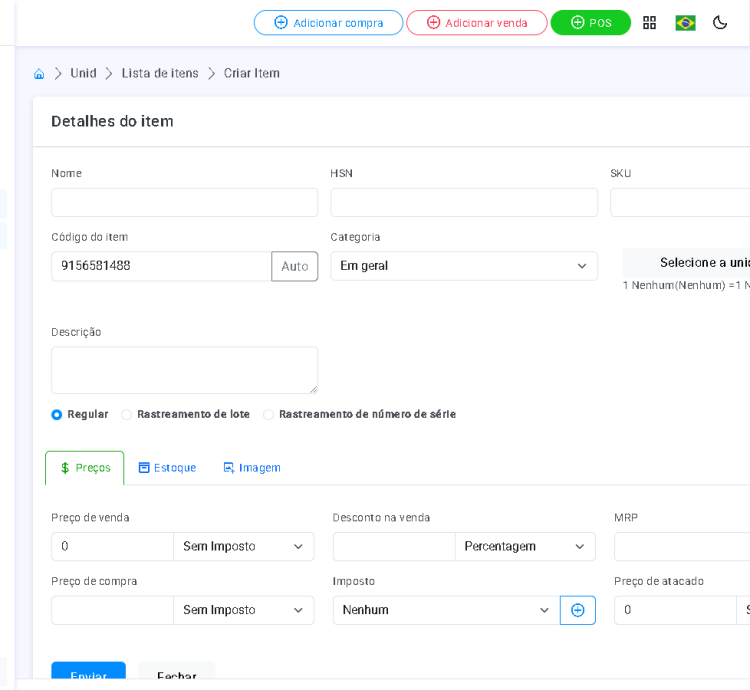Click the Nome input field

(184, 203)
